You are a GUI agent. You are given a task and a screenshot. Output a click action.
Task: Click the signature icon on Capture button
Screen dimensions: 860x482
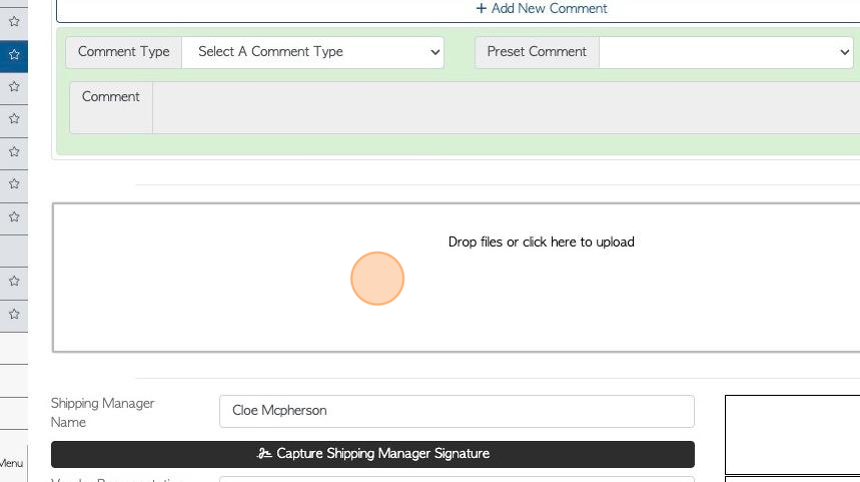tap(264, 453)
